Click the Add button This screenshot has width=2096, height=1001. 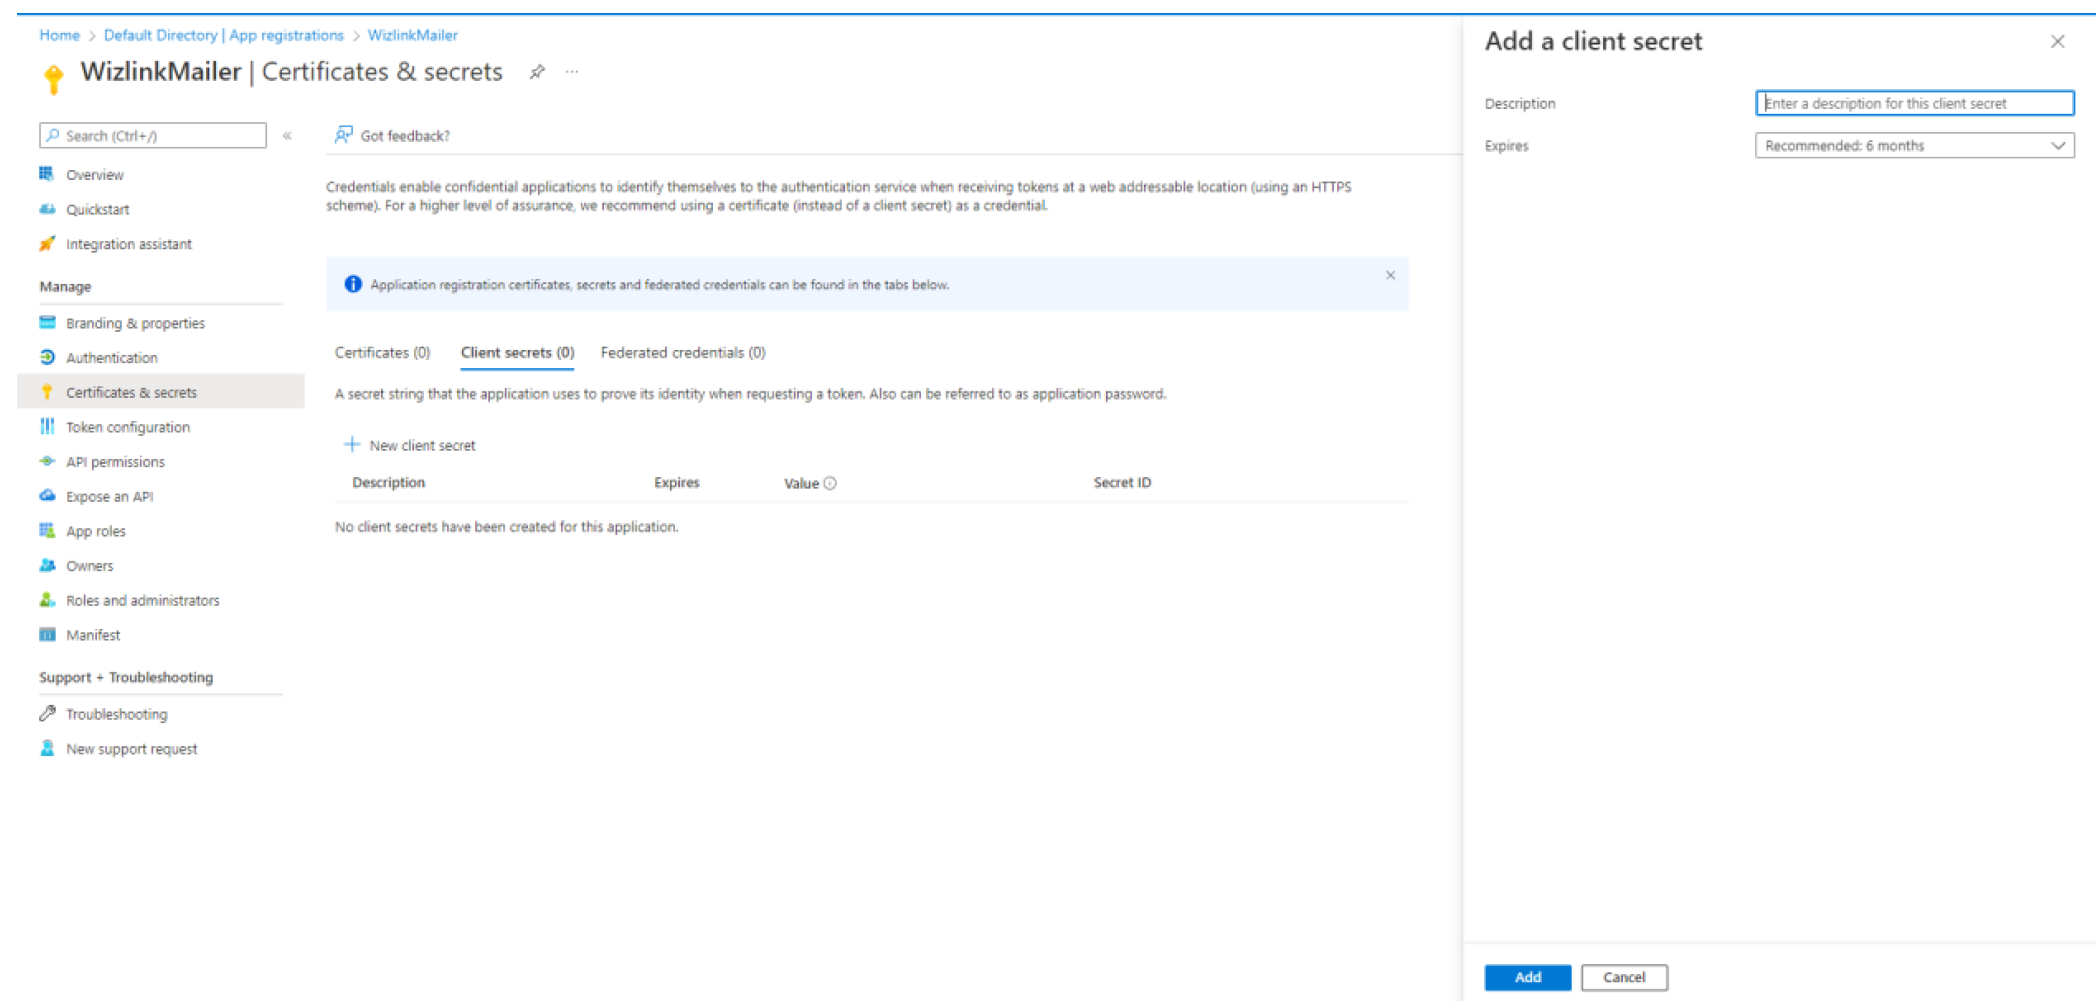coord(1527,977)
